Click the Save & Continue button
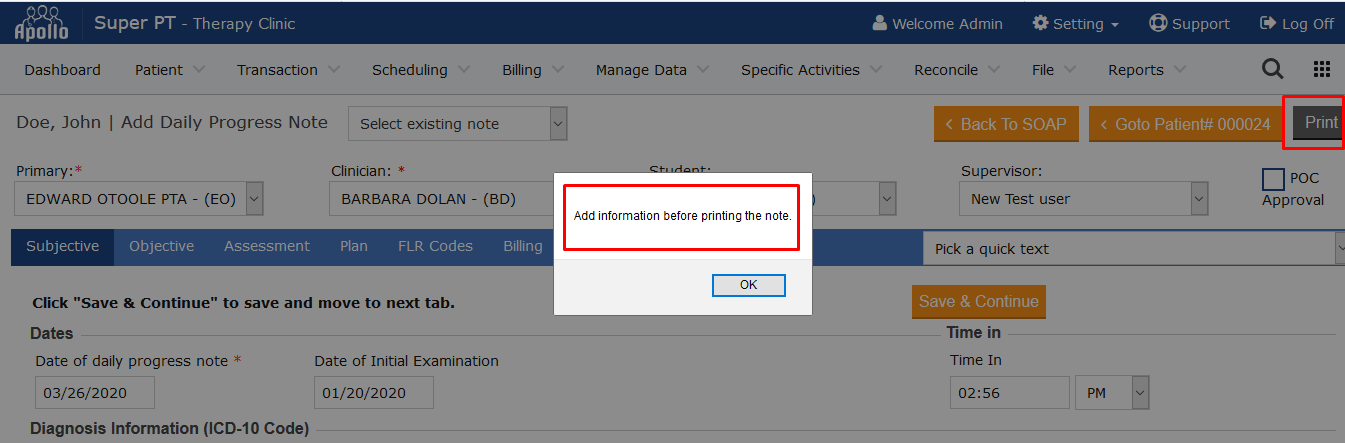The image size is (1345, 443). (978, 301)
